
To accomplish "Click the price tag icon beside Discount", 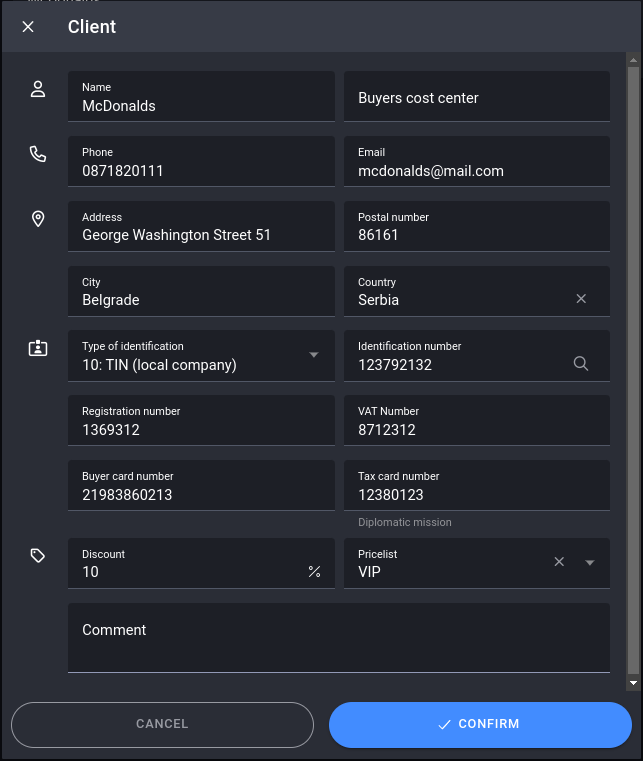I will click(x=38, y=556).
